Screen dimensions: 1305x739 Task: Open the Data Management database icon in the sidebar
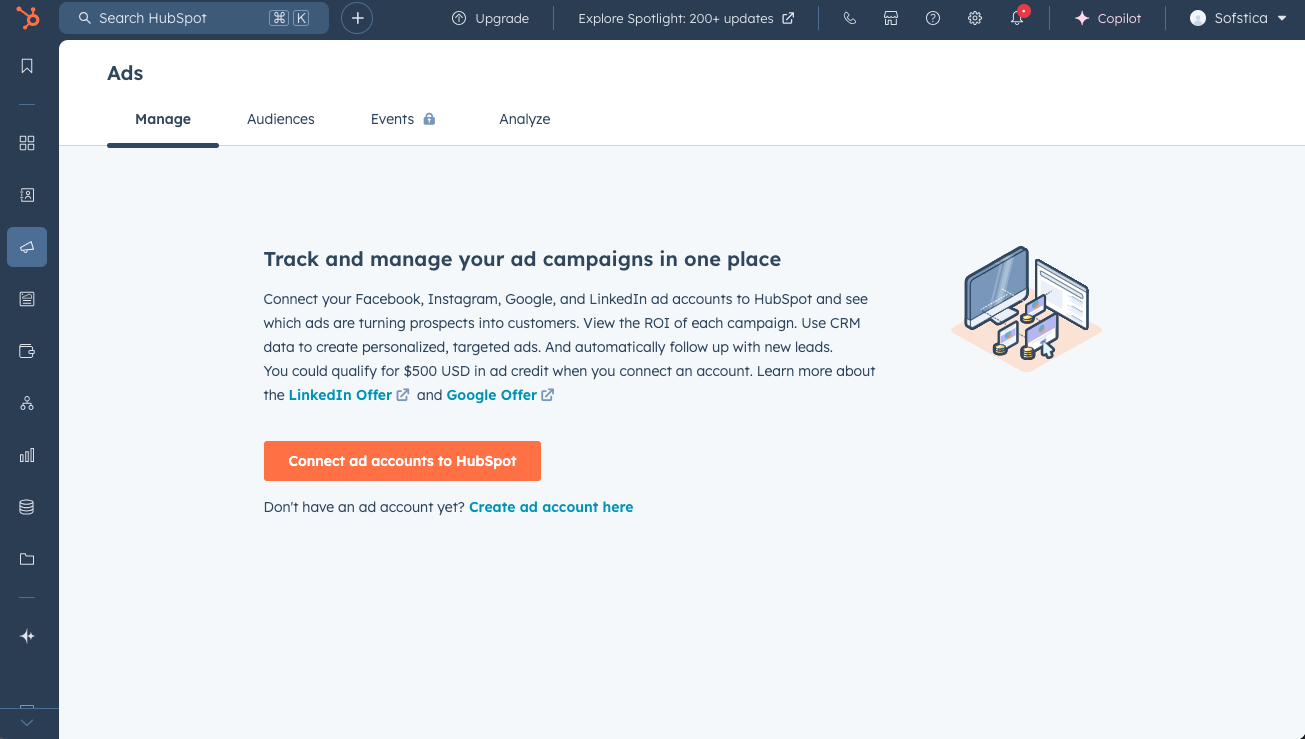point(27,507)
